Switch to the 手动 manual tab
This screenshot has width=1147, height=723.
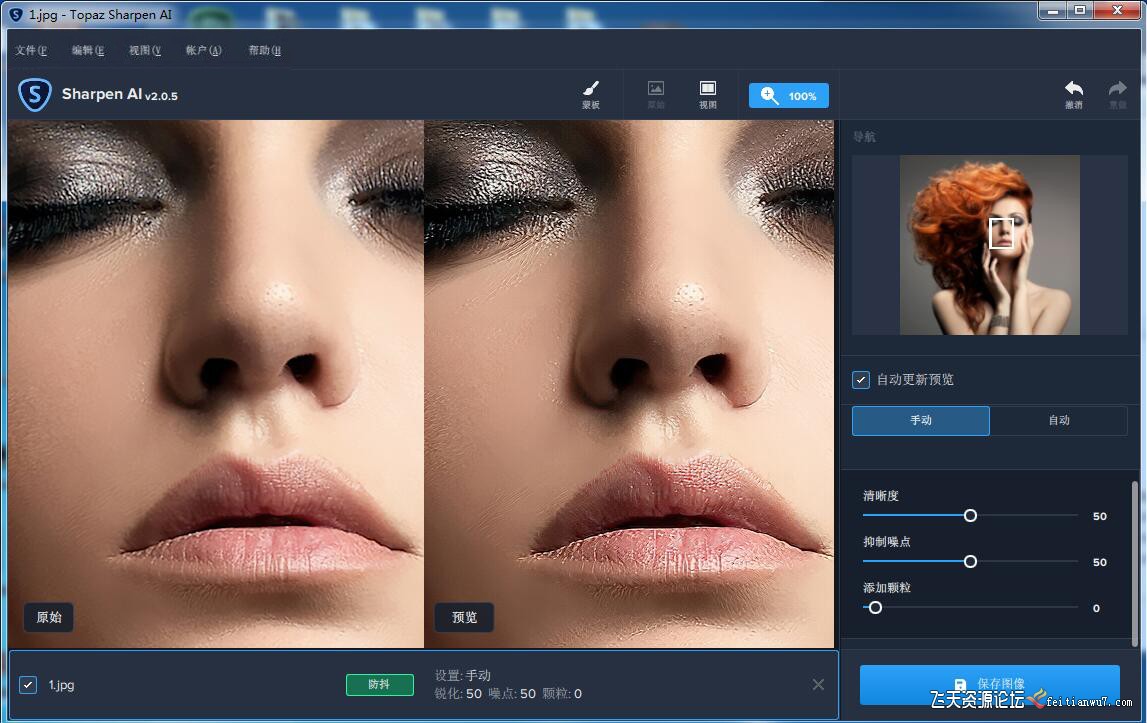pos(921,421)
